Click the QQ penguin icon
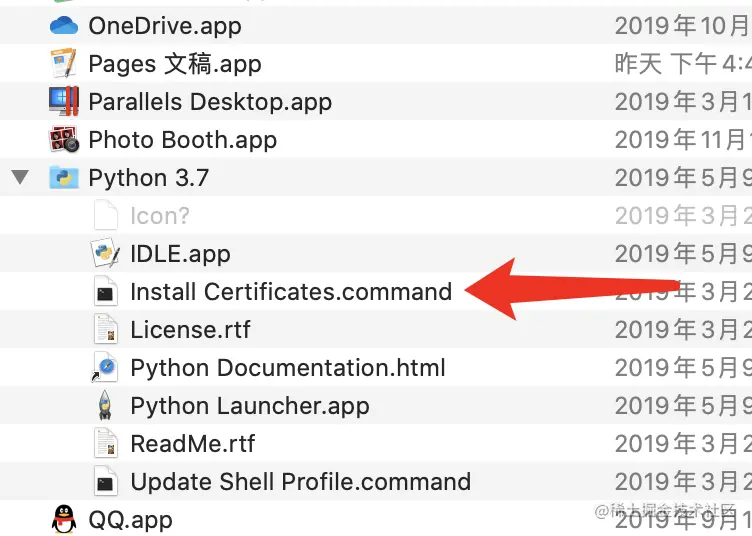The height and width of the screenshot is (536, 752). tap(64, 519)
